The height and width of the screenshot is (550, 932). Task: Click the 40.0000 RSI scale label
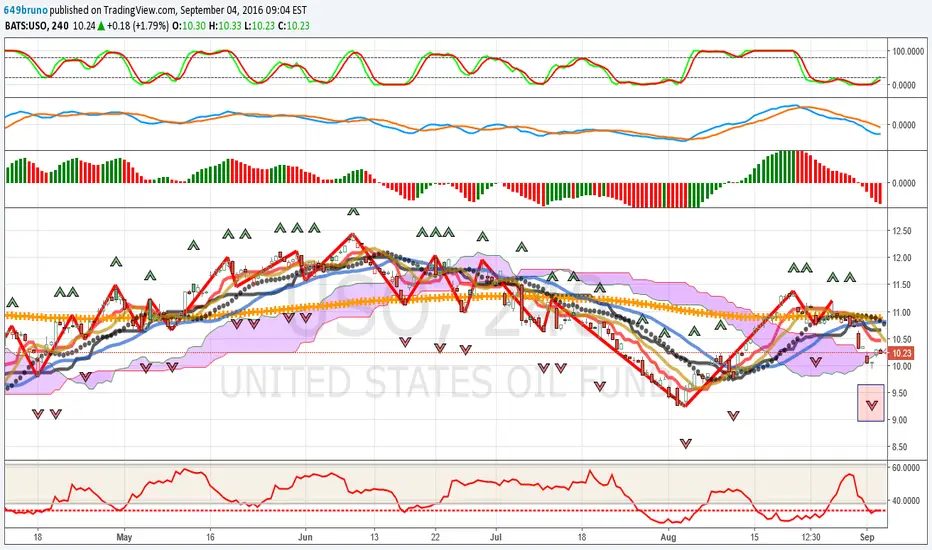click(906, 501)
